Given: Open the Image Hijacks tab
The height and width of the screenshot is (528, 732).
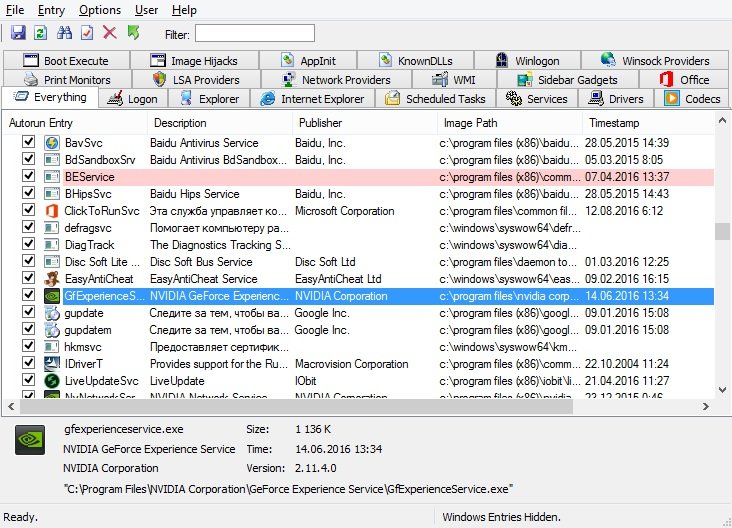Looking at the screenshot, I should tap(194, 60).
